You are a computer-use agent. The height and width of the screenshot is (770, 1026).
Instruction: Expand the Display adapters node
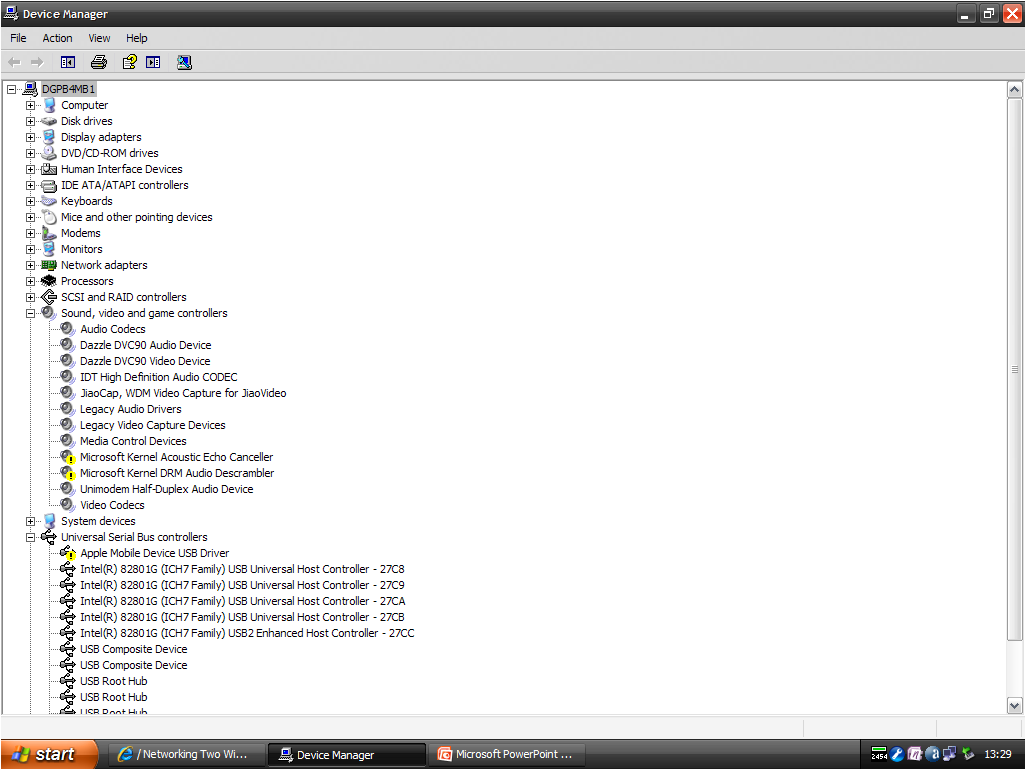[30, 137]
